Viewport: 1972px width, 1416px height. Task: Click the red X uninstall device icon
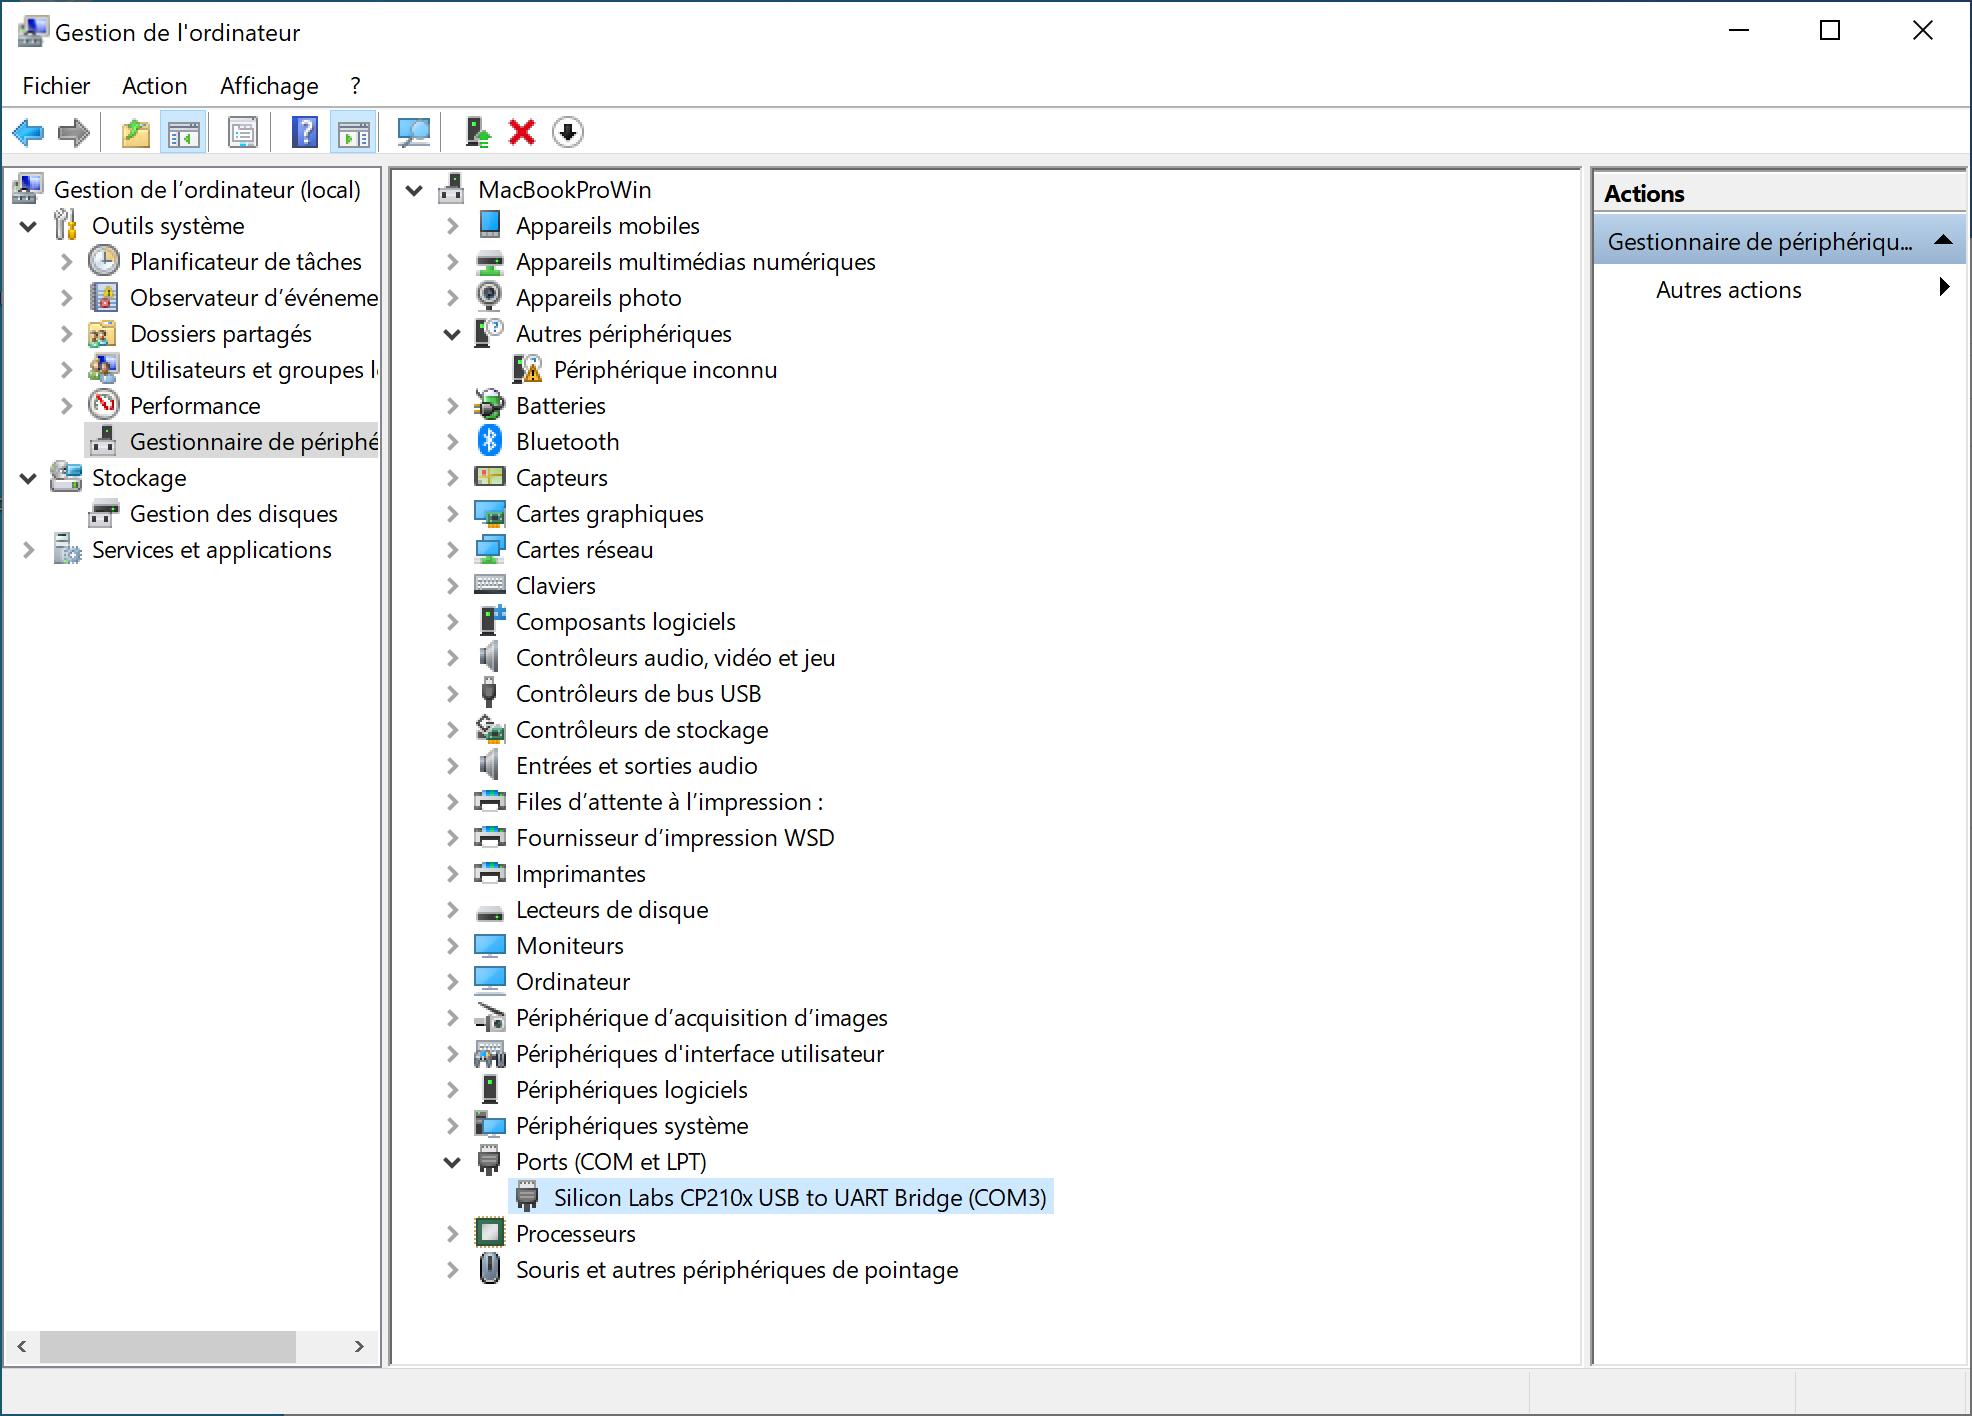point(522,132)
